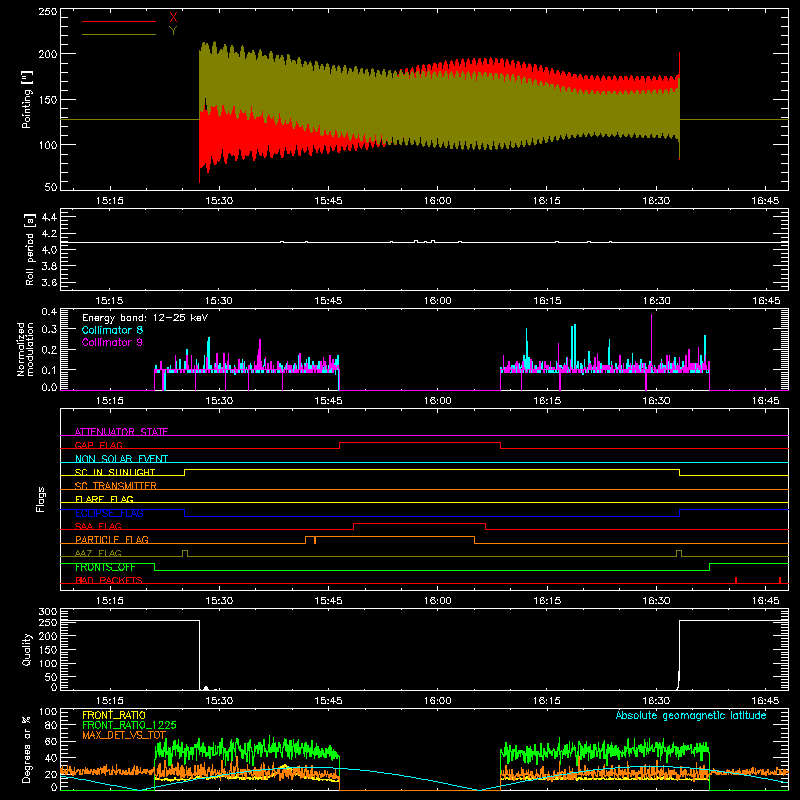Select the olive Y legend line sample

[x=119, y=34]
